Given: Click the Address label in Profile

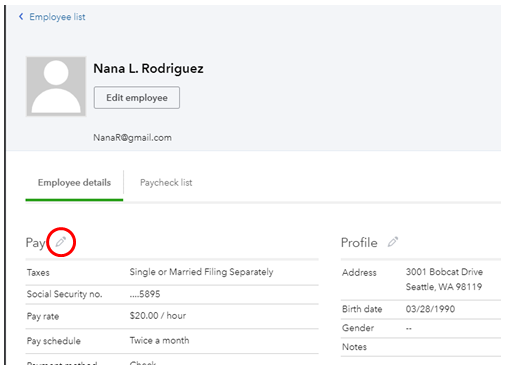Looking at the screenshot, I should [x=359, y=272].
